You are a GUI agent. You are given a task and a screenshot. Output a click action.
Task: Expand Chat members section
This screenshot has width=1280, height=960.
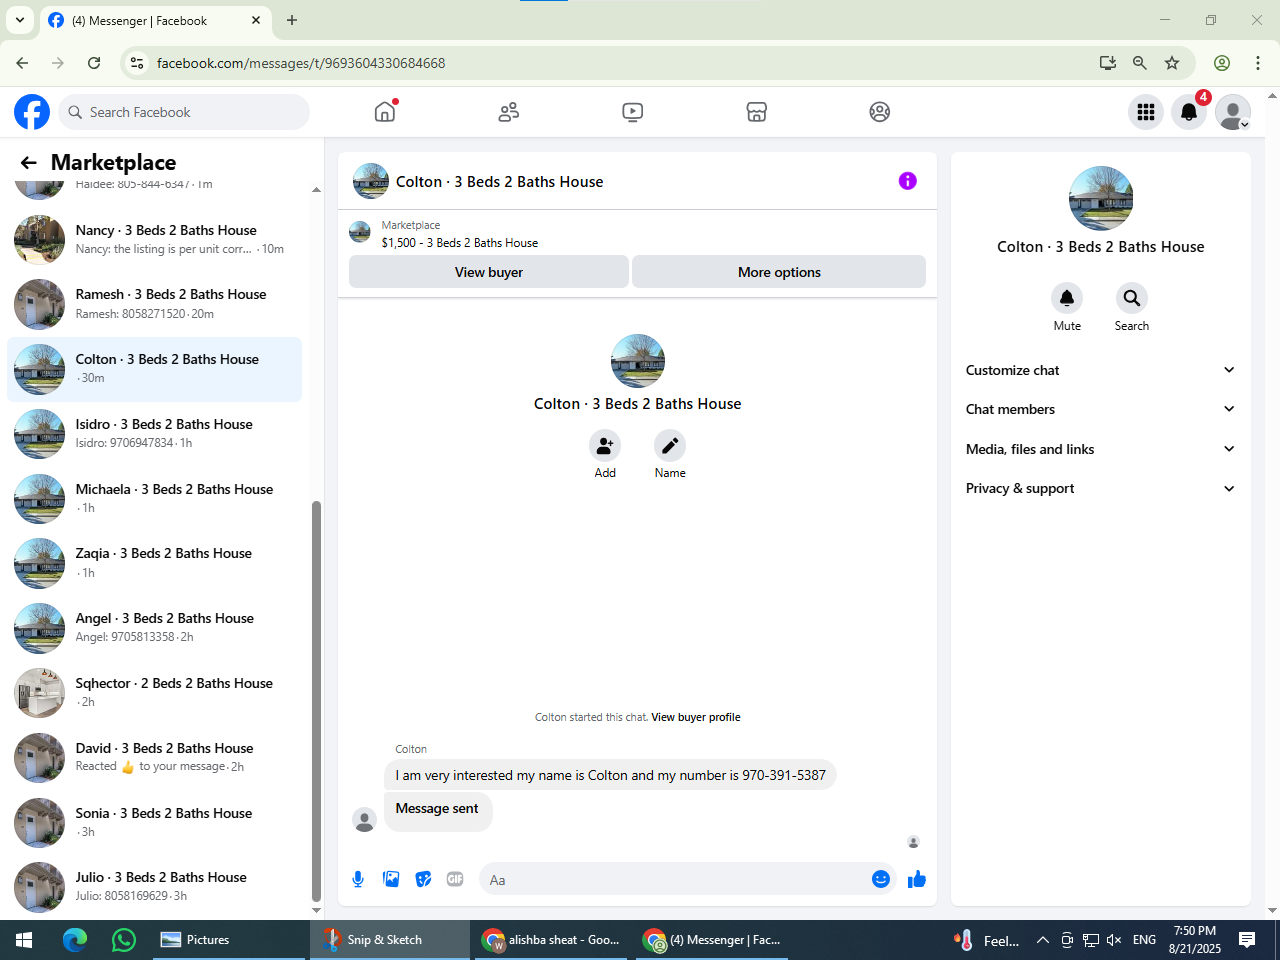(x=1100, y=409)
